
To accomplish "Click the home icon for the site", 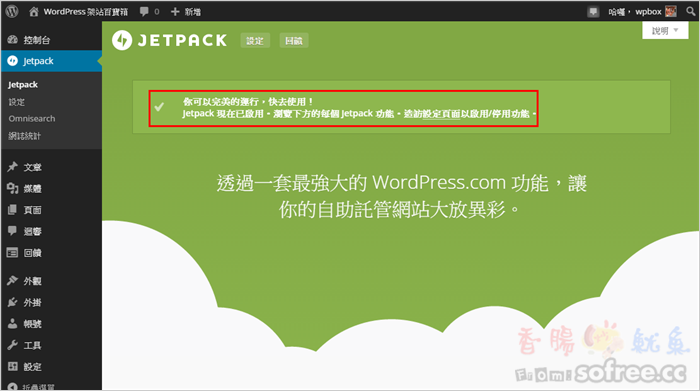I will (x=34, y=12).
